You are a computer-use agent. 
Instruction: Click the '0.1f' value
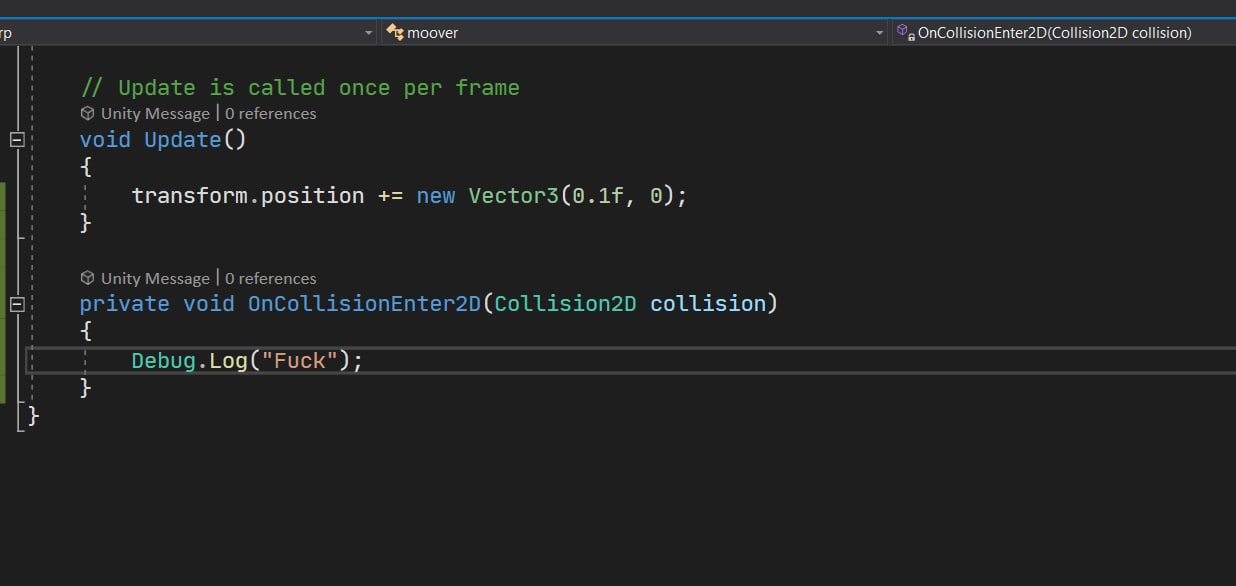click(598, 196)
